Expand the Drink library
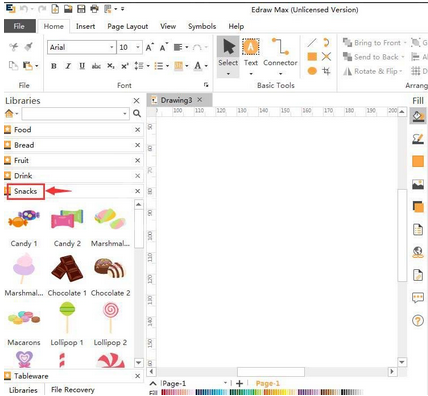The image size is (428, 396). [x=74, y=176]
